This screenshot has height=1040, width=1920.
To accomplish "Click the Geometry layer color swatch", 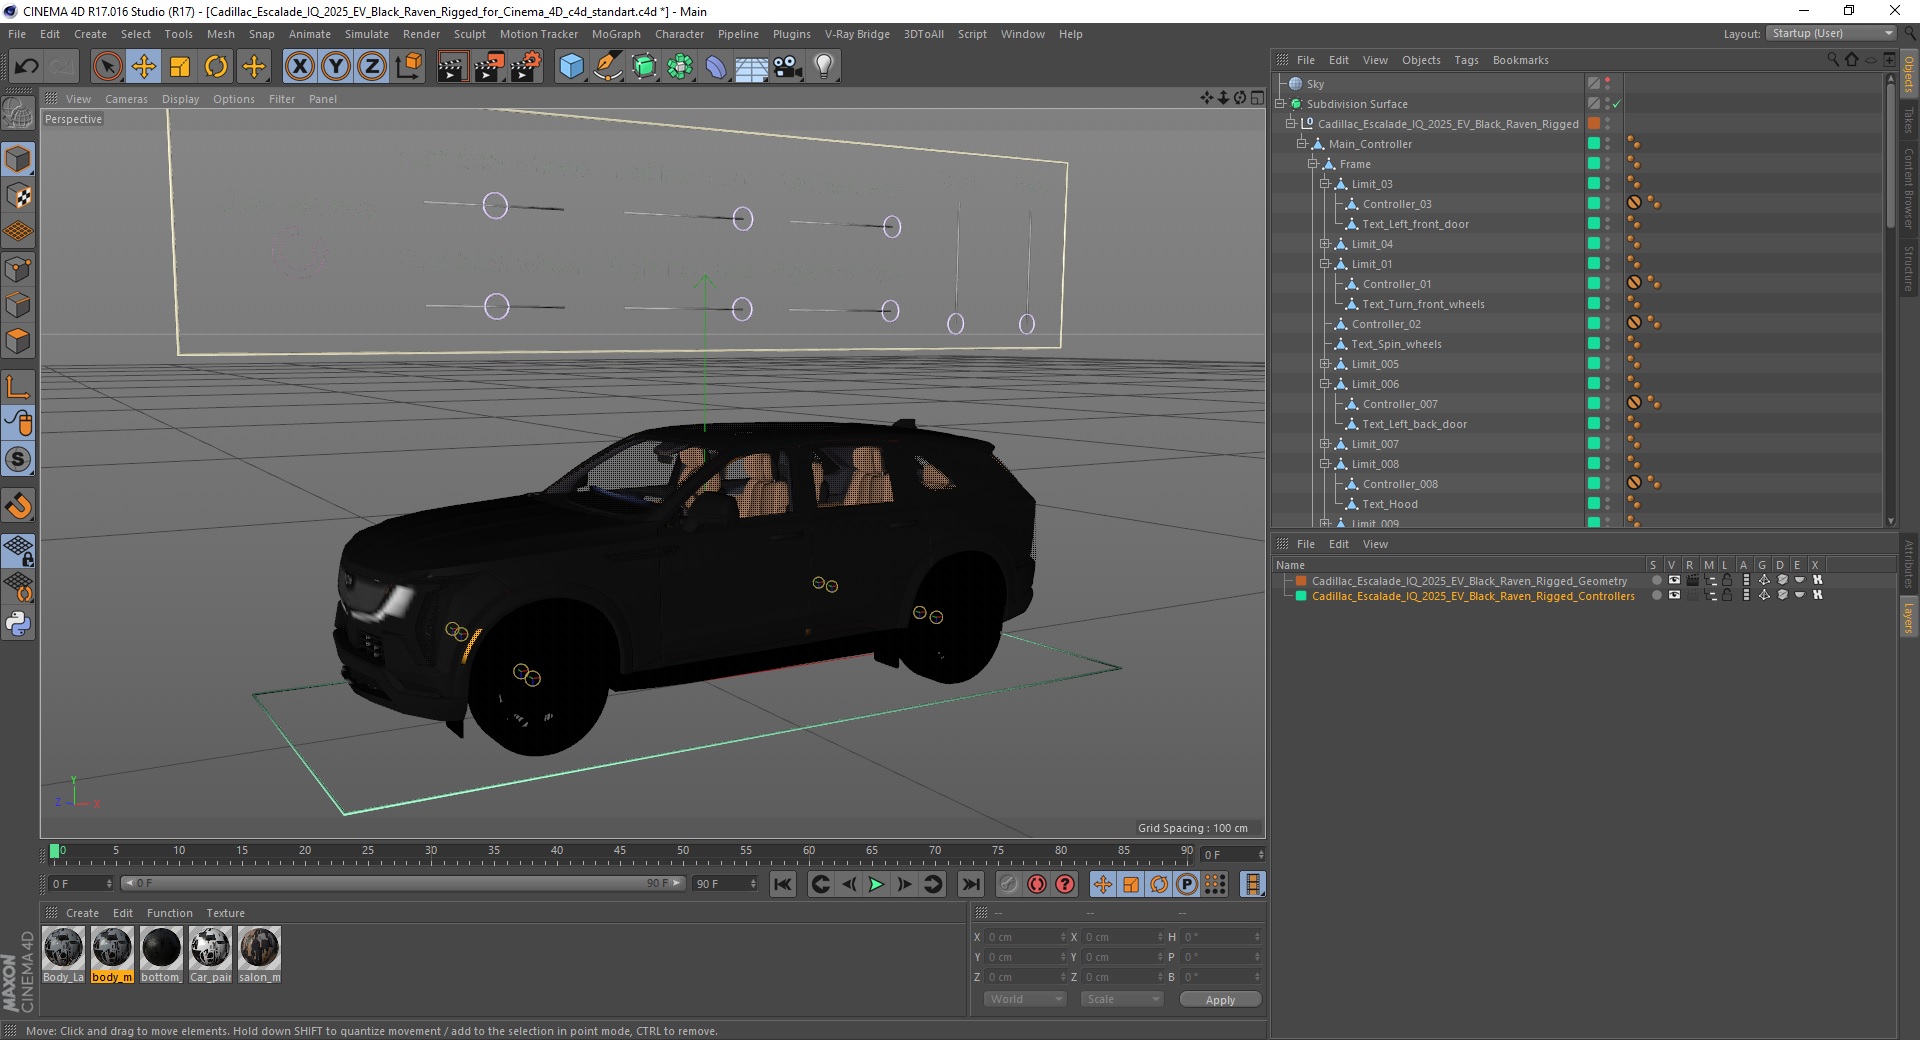I will (x=1301, y=580).
